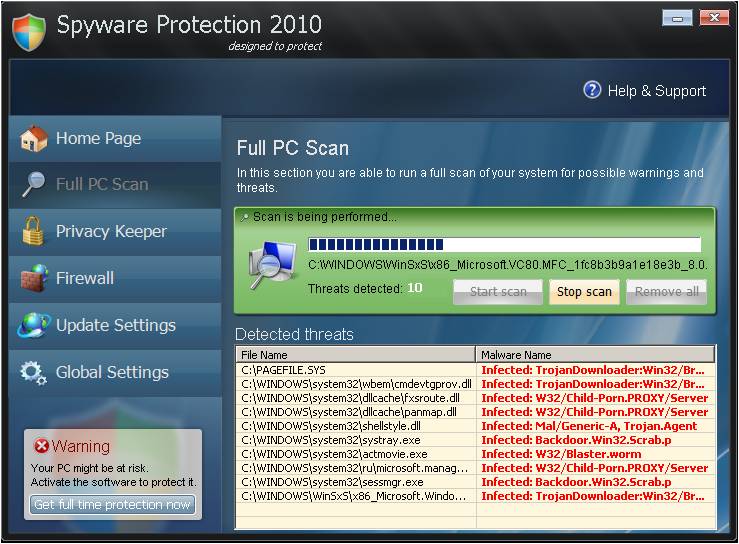Click Get full time protection now

click(x=112, y=505)
